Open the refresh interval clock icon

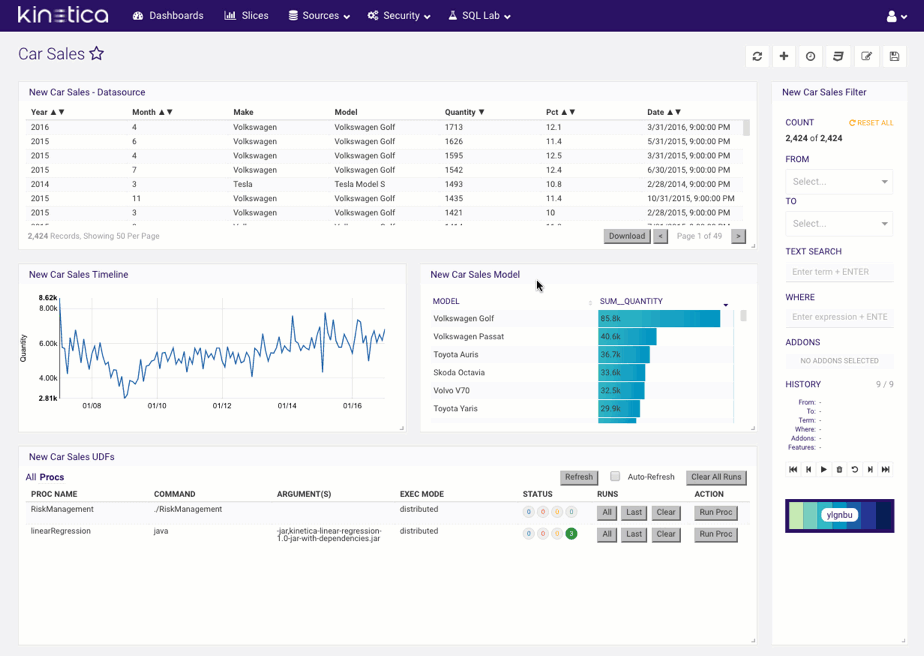point(811,57)
